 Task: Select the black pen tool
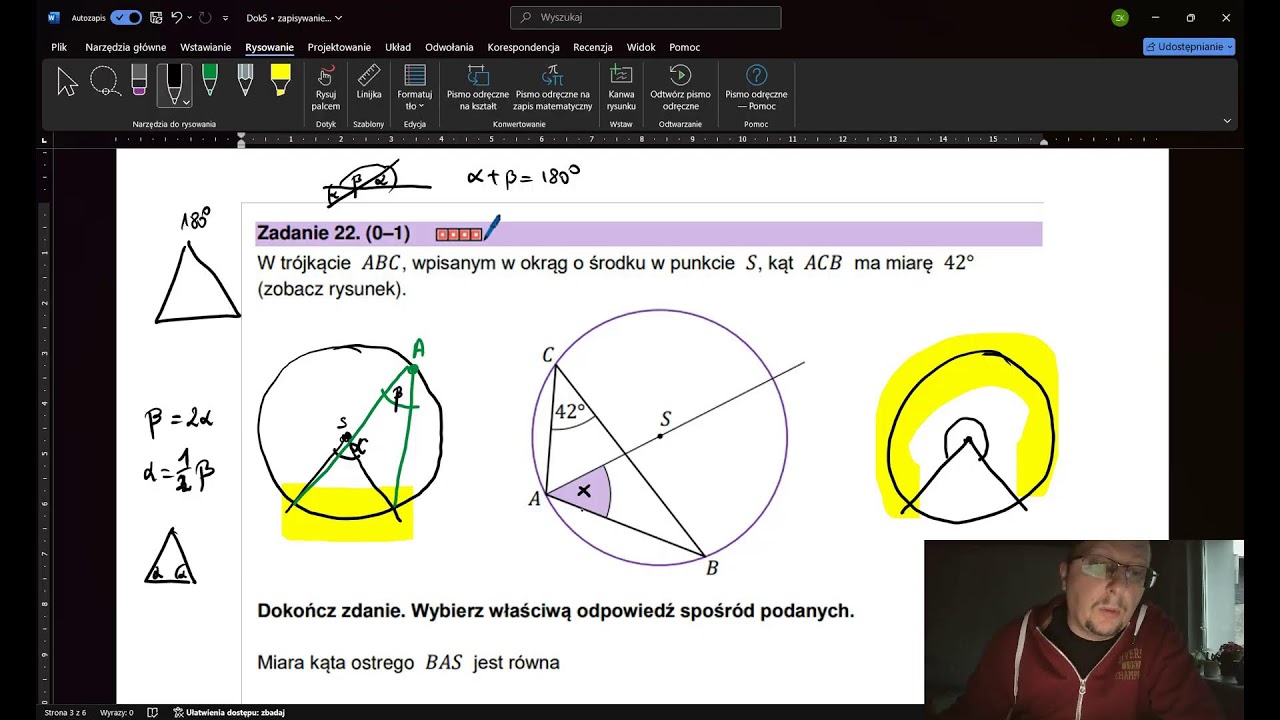(174, 84)
